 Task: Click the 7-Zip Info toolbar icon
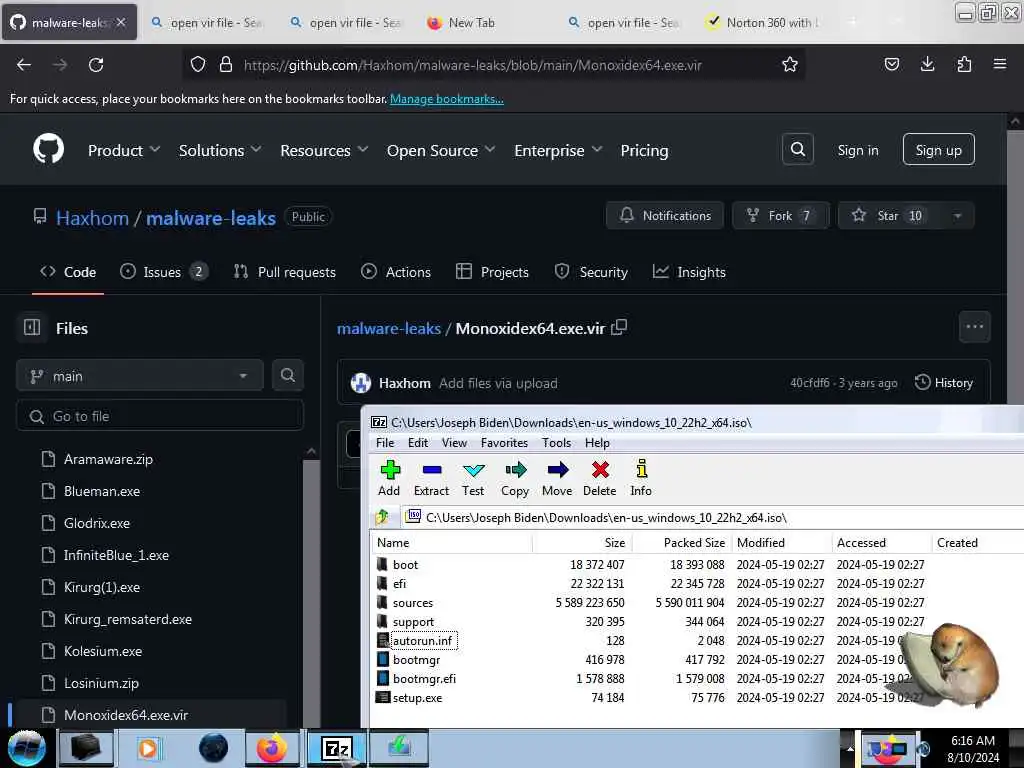(641, 470)
